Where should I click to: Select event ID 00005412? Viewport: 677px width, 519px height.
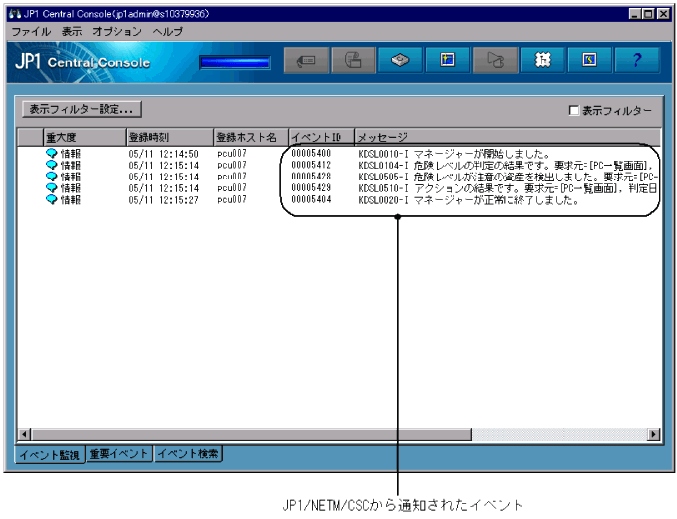311,165
